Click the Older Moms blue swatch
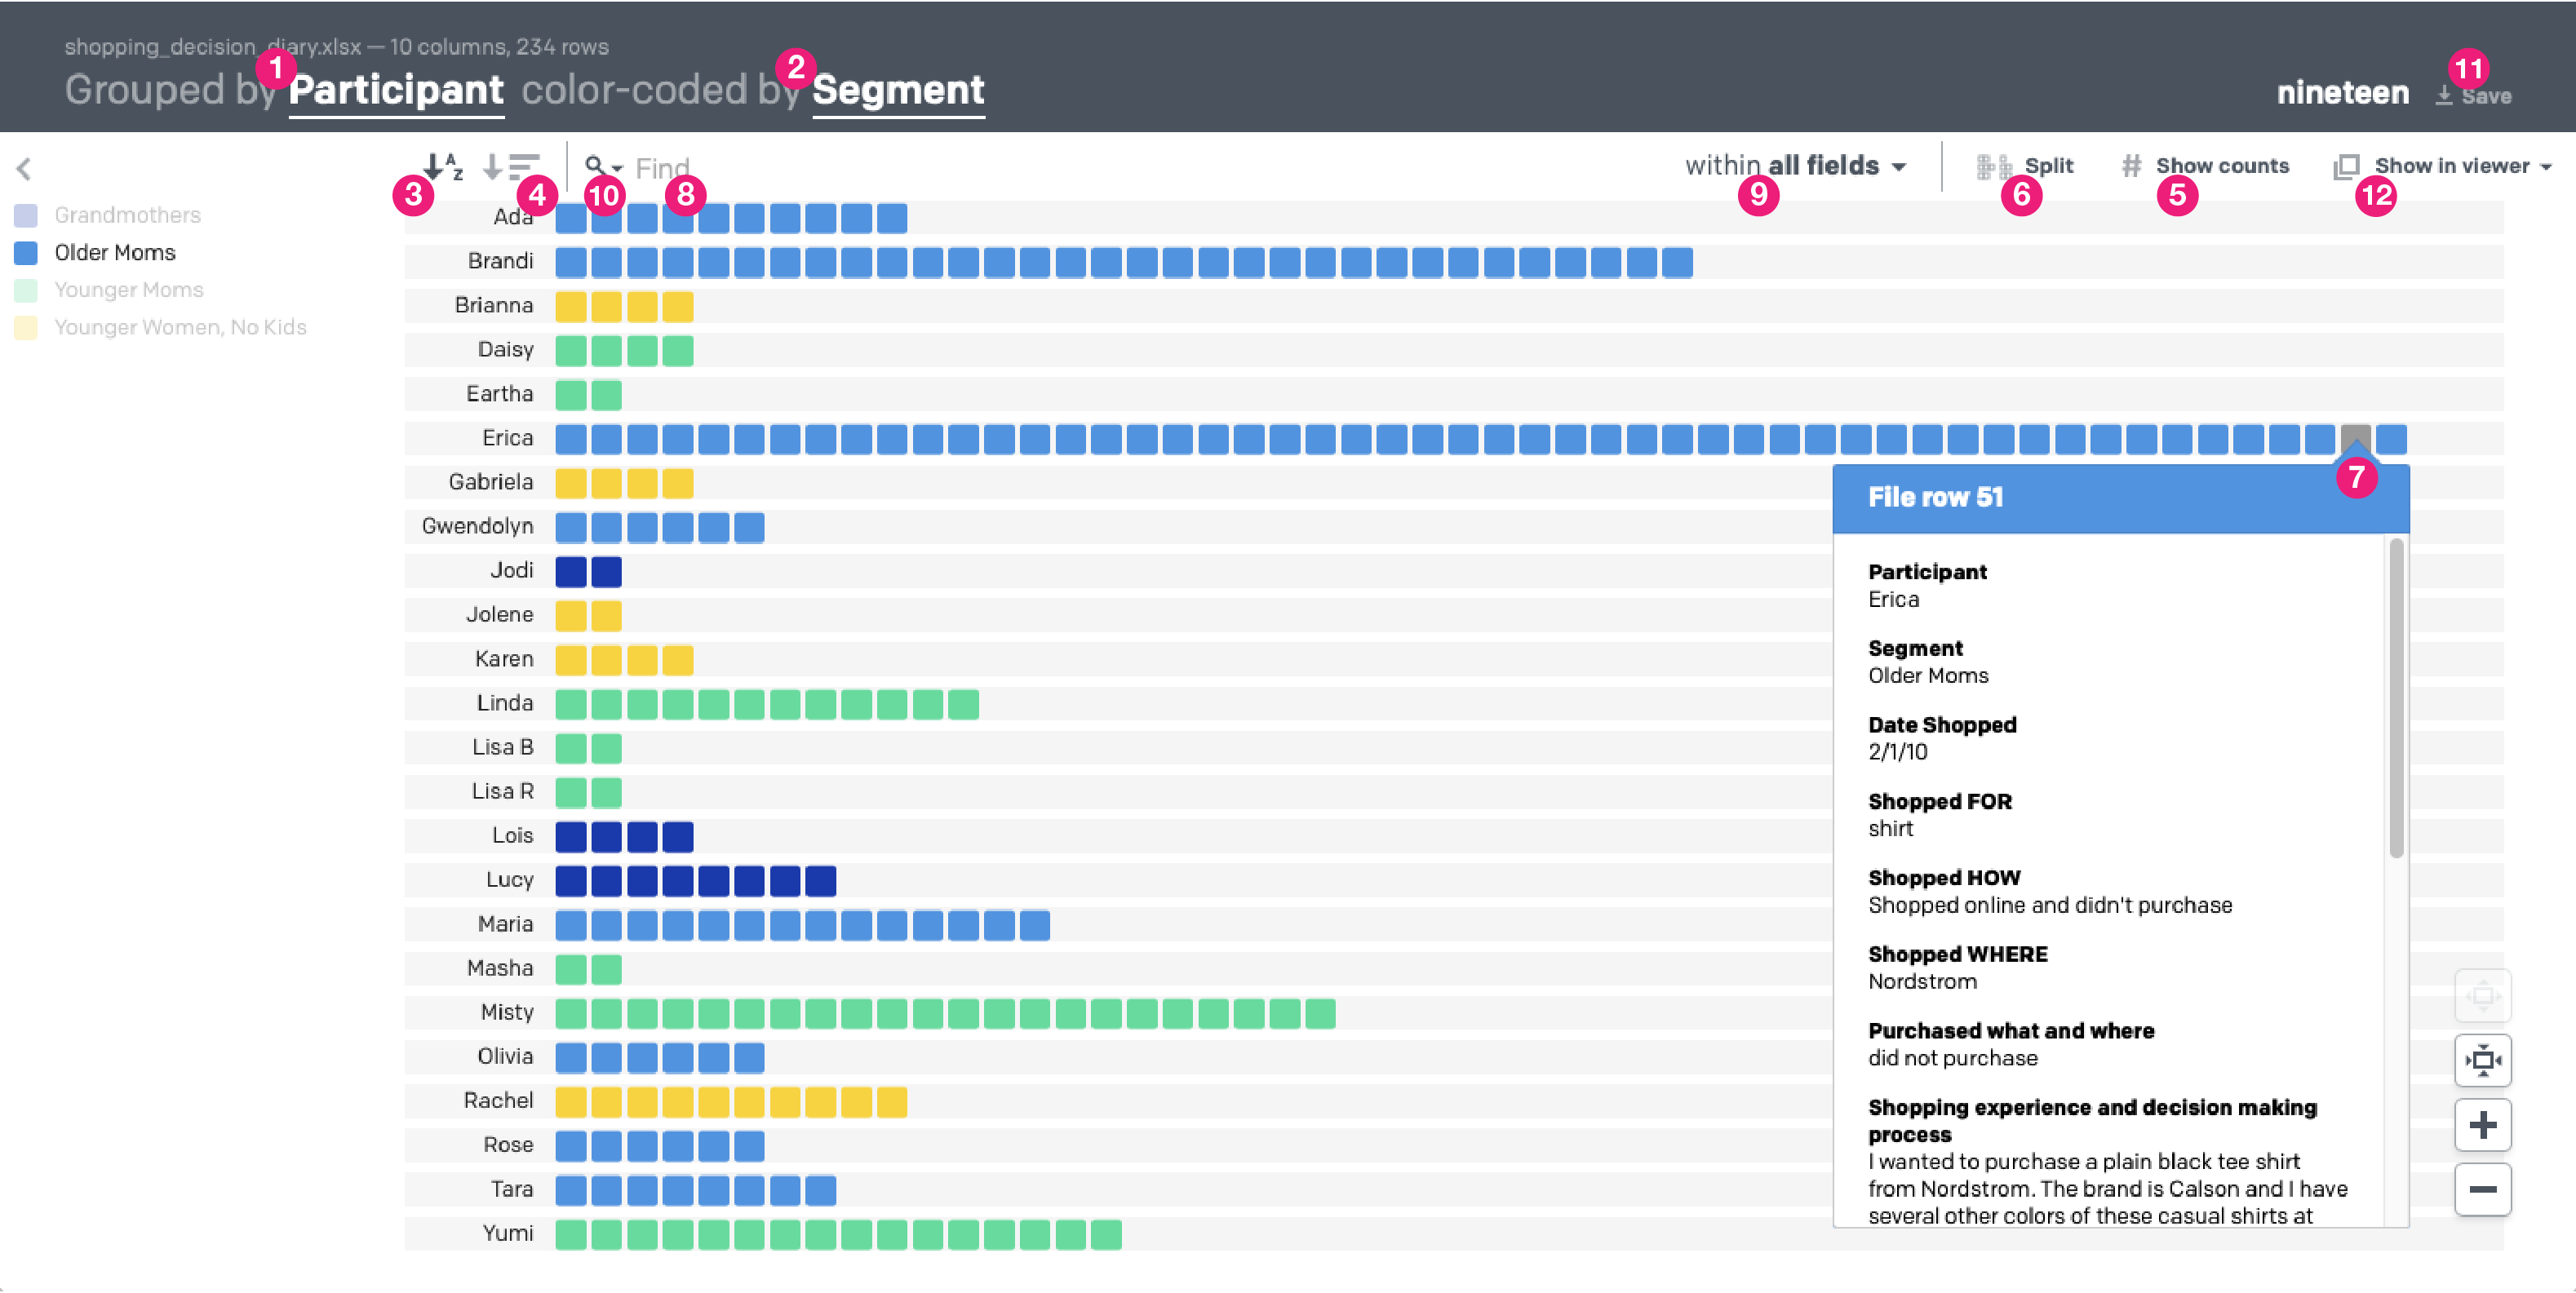 coord(26,253)
